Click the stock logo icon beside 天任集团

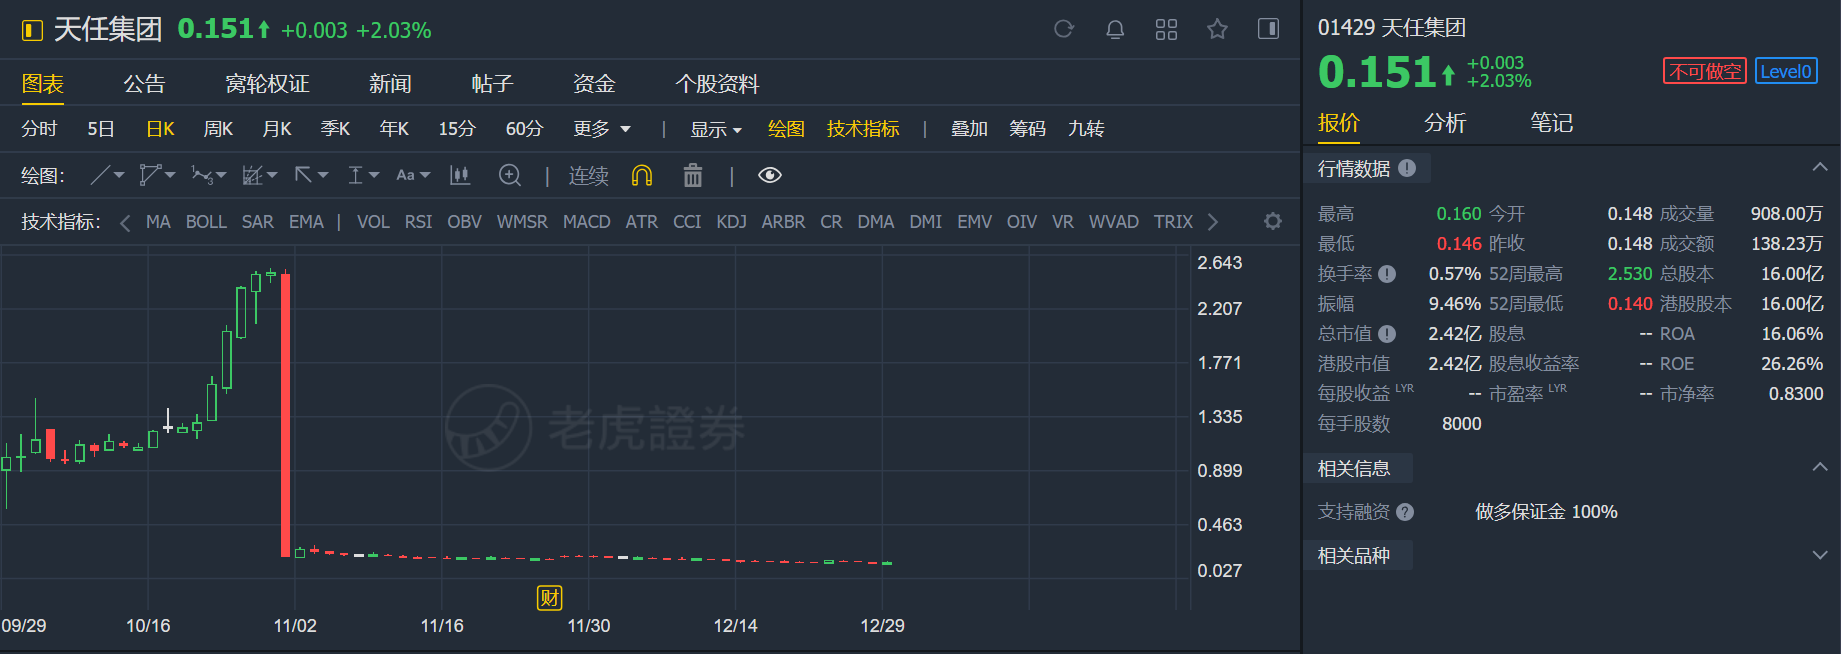pos(32,30)
